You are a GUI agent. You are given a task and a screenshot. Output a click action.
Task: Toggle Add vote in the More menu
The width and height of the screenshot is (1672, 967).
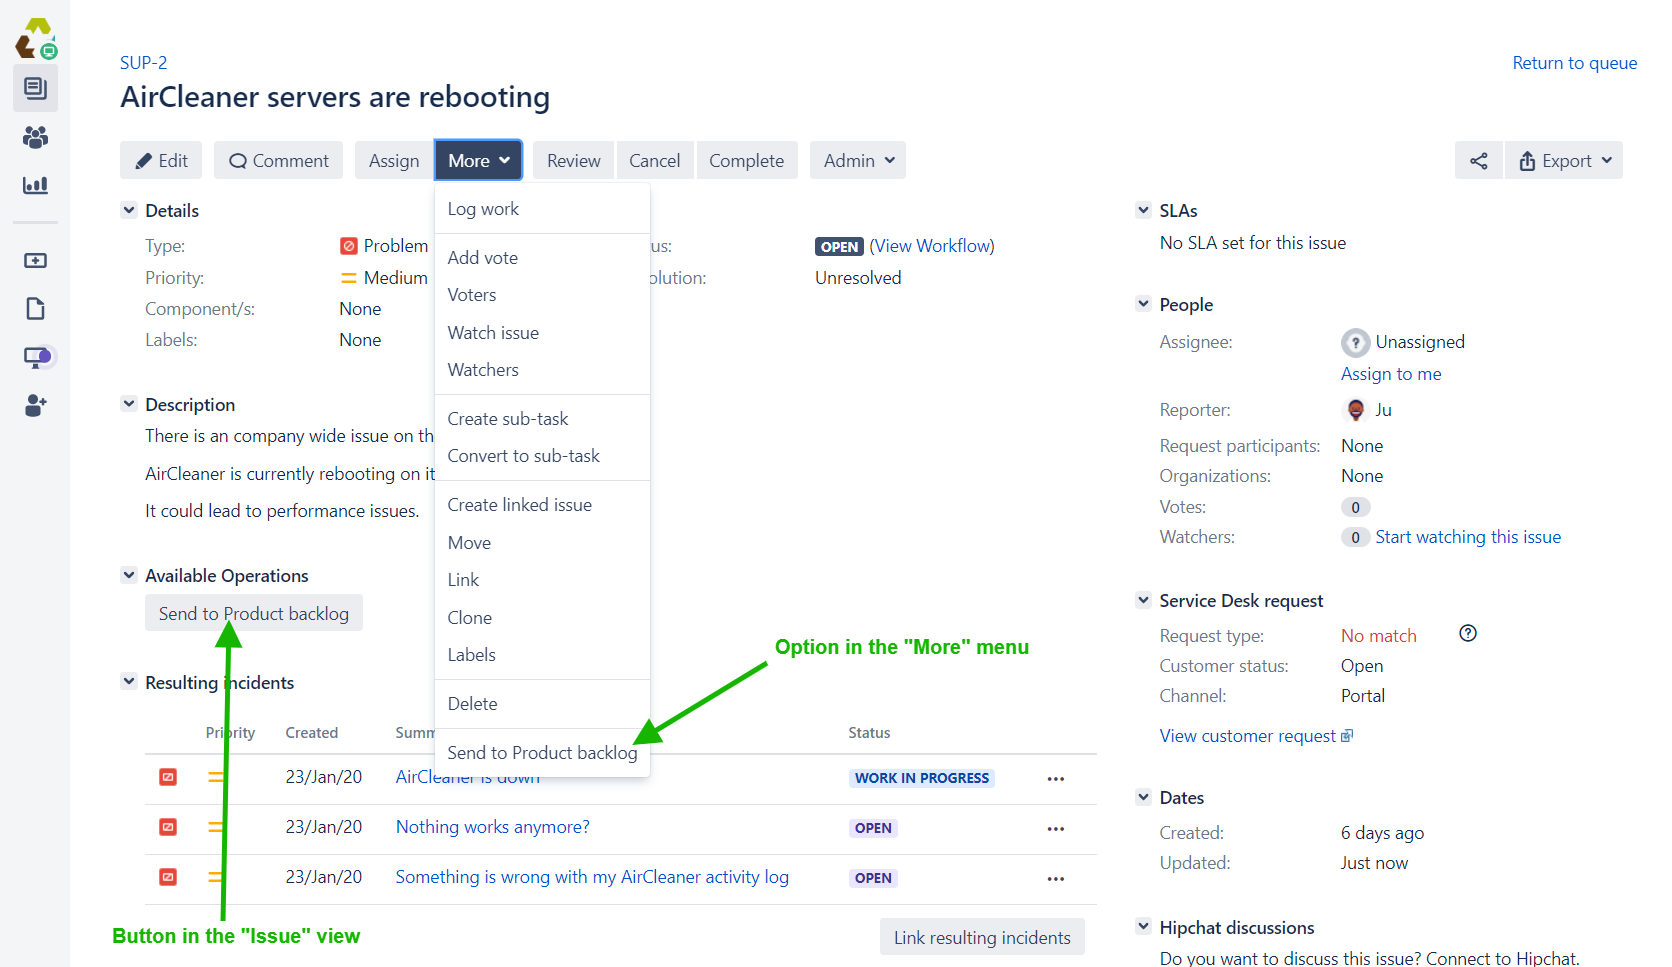[483, 257]
